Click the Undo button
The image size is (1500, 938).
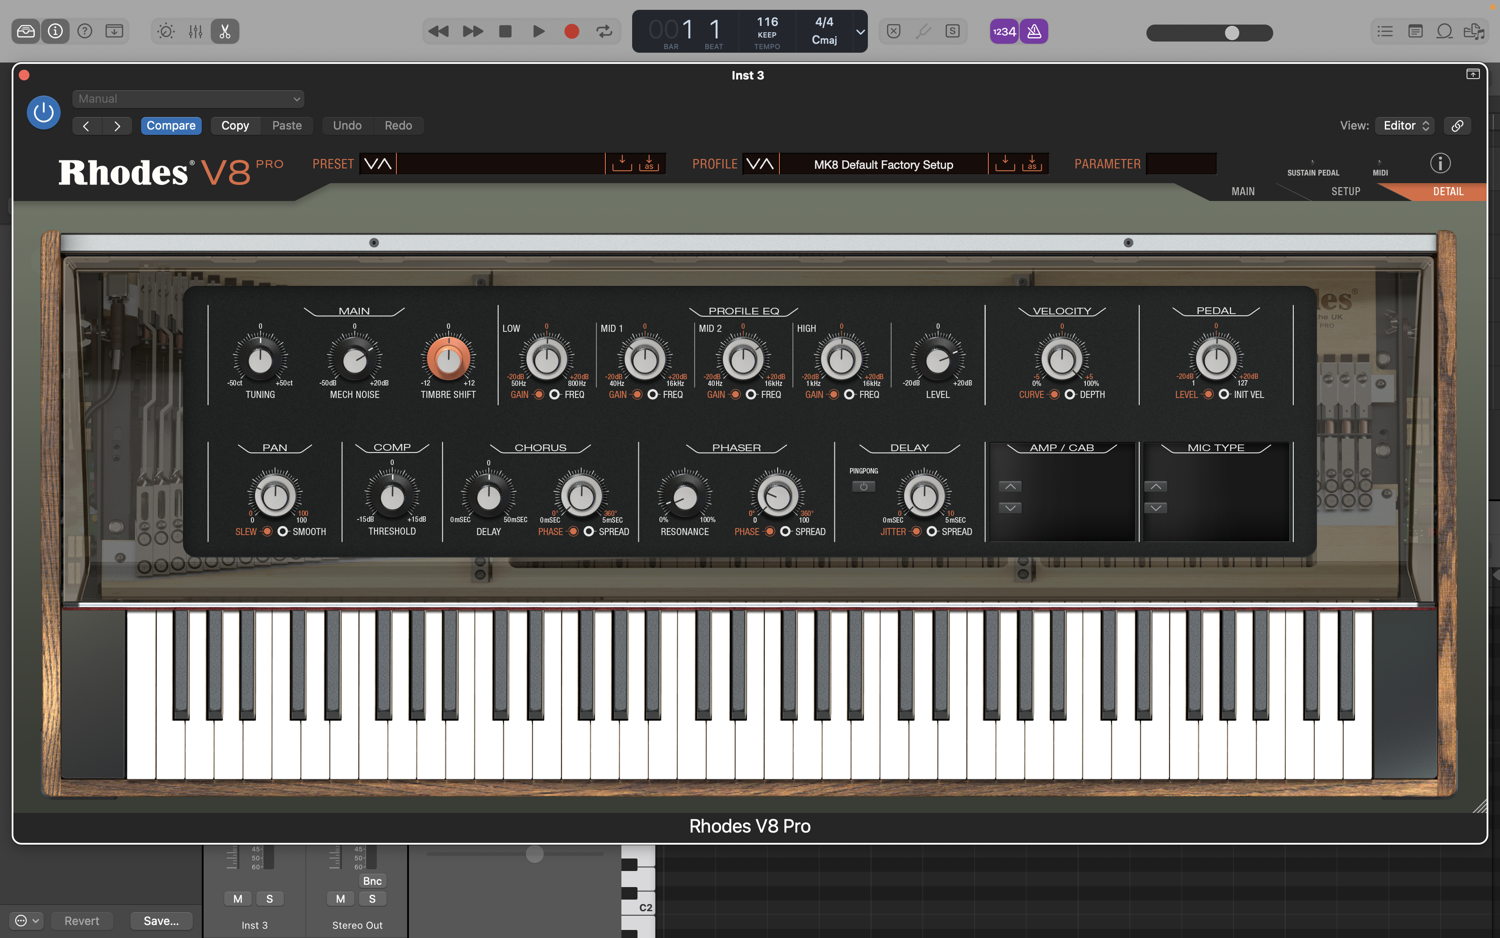coord(347,126)
